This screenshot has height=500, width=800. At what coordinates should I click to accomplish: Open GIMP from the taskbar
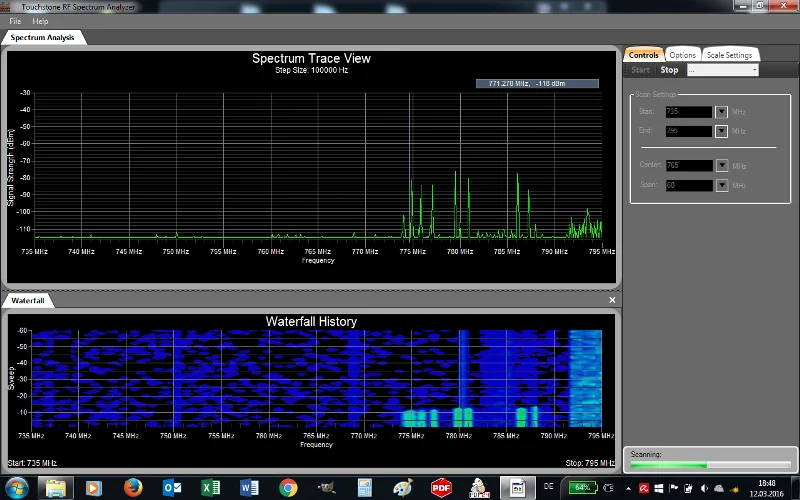326,488
